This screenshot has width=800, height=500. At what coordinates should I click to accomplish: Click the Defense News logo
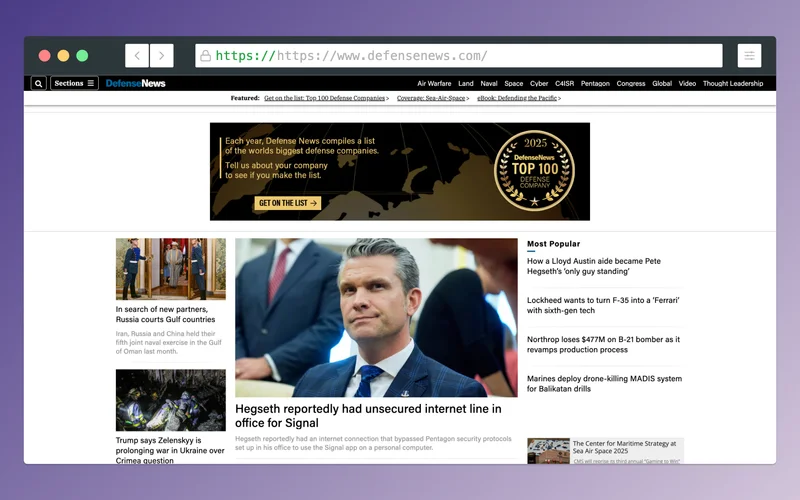pos(136,83)
